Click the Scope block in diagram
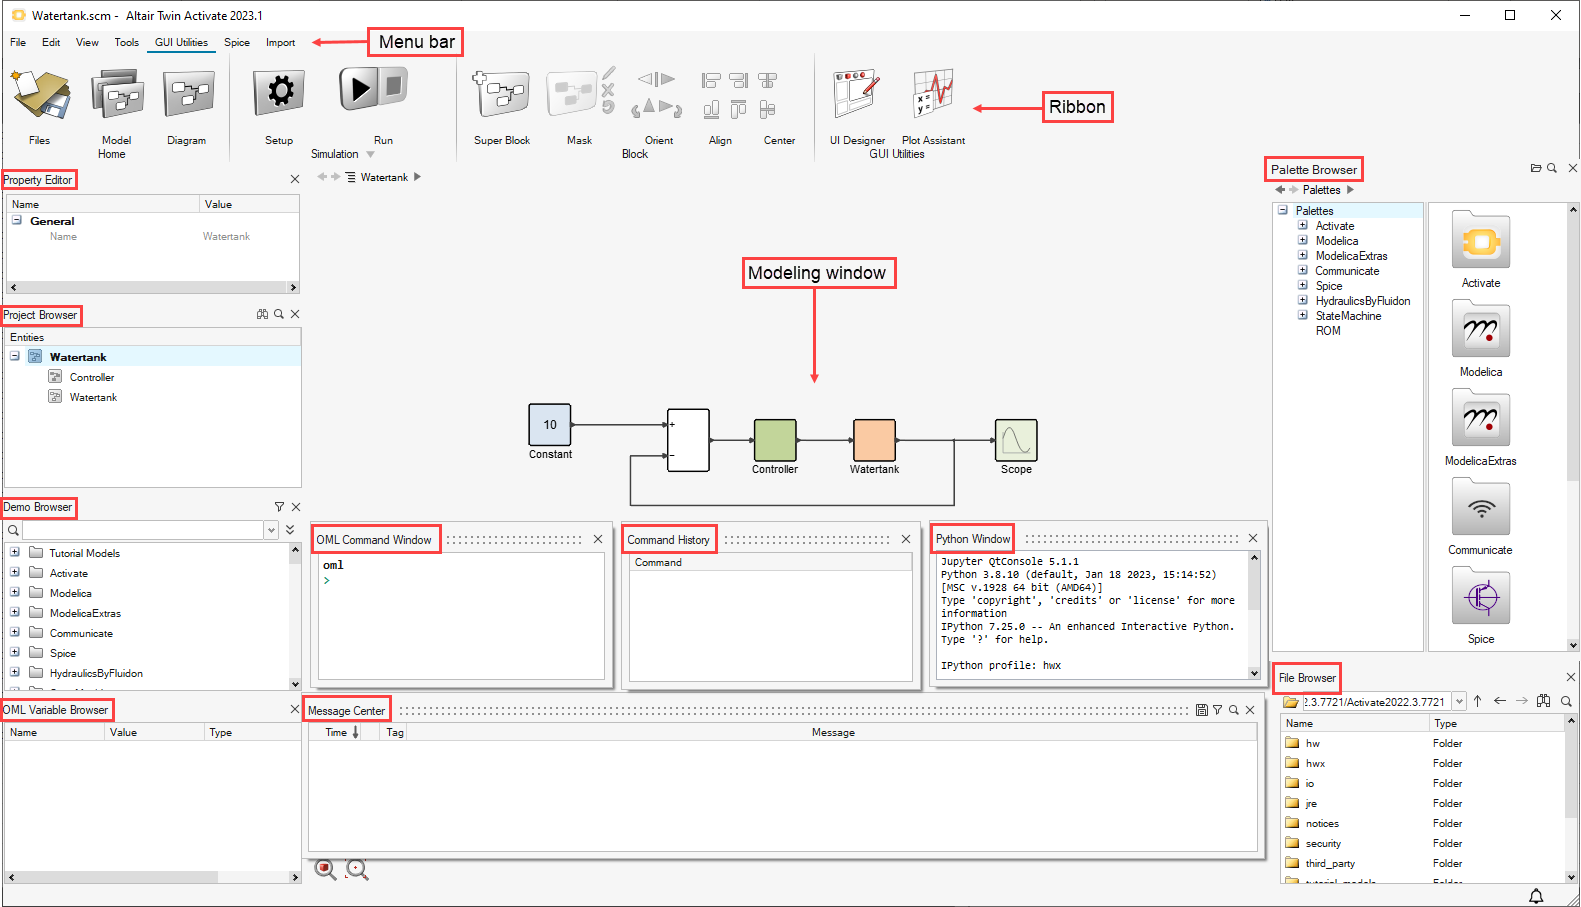Screen dimensions: 1581x907 coord(1015,440)
